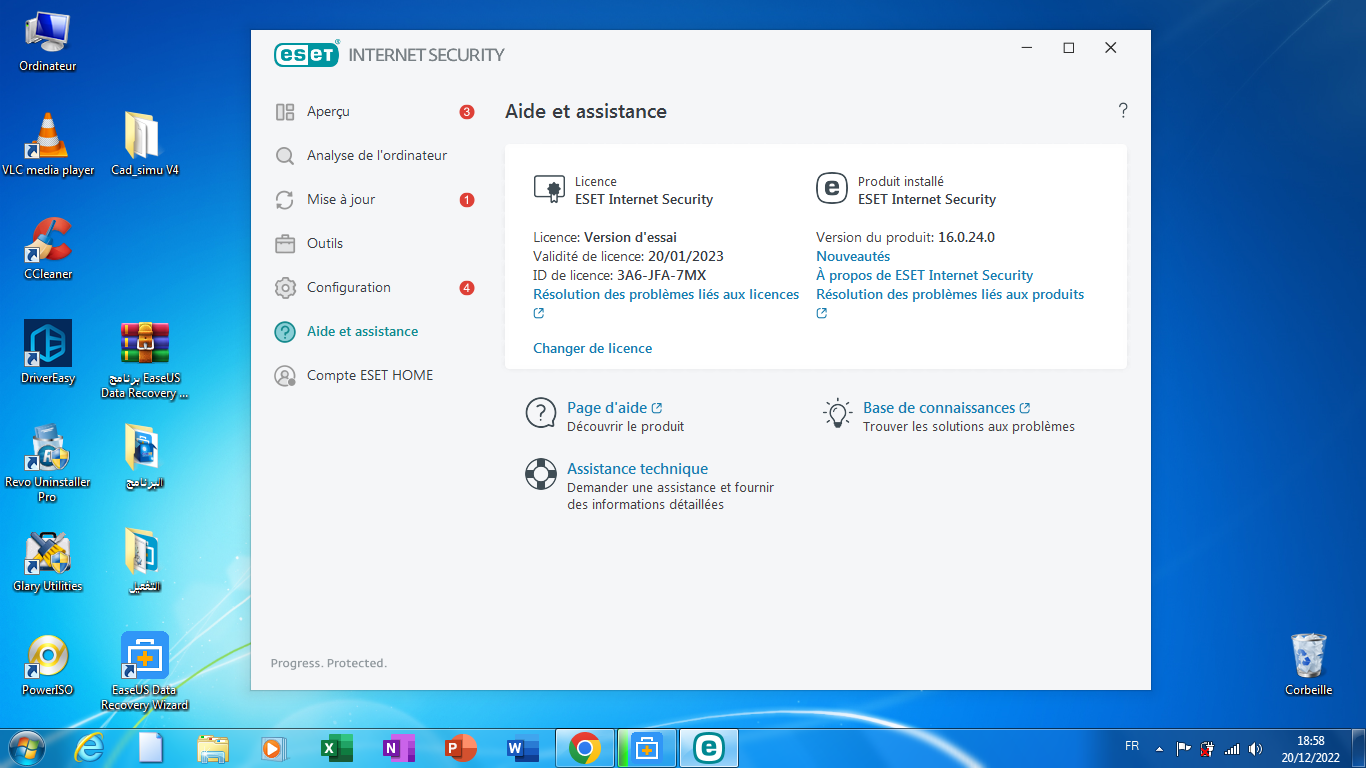Screen dimensions: 1366x768
Task: Show hidden system tray icons arrow
Action: (1159, 748)
